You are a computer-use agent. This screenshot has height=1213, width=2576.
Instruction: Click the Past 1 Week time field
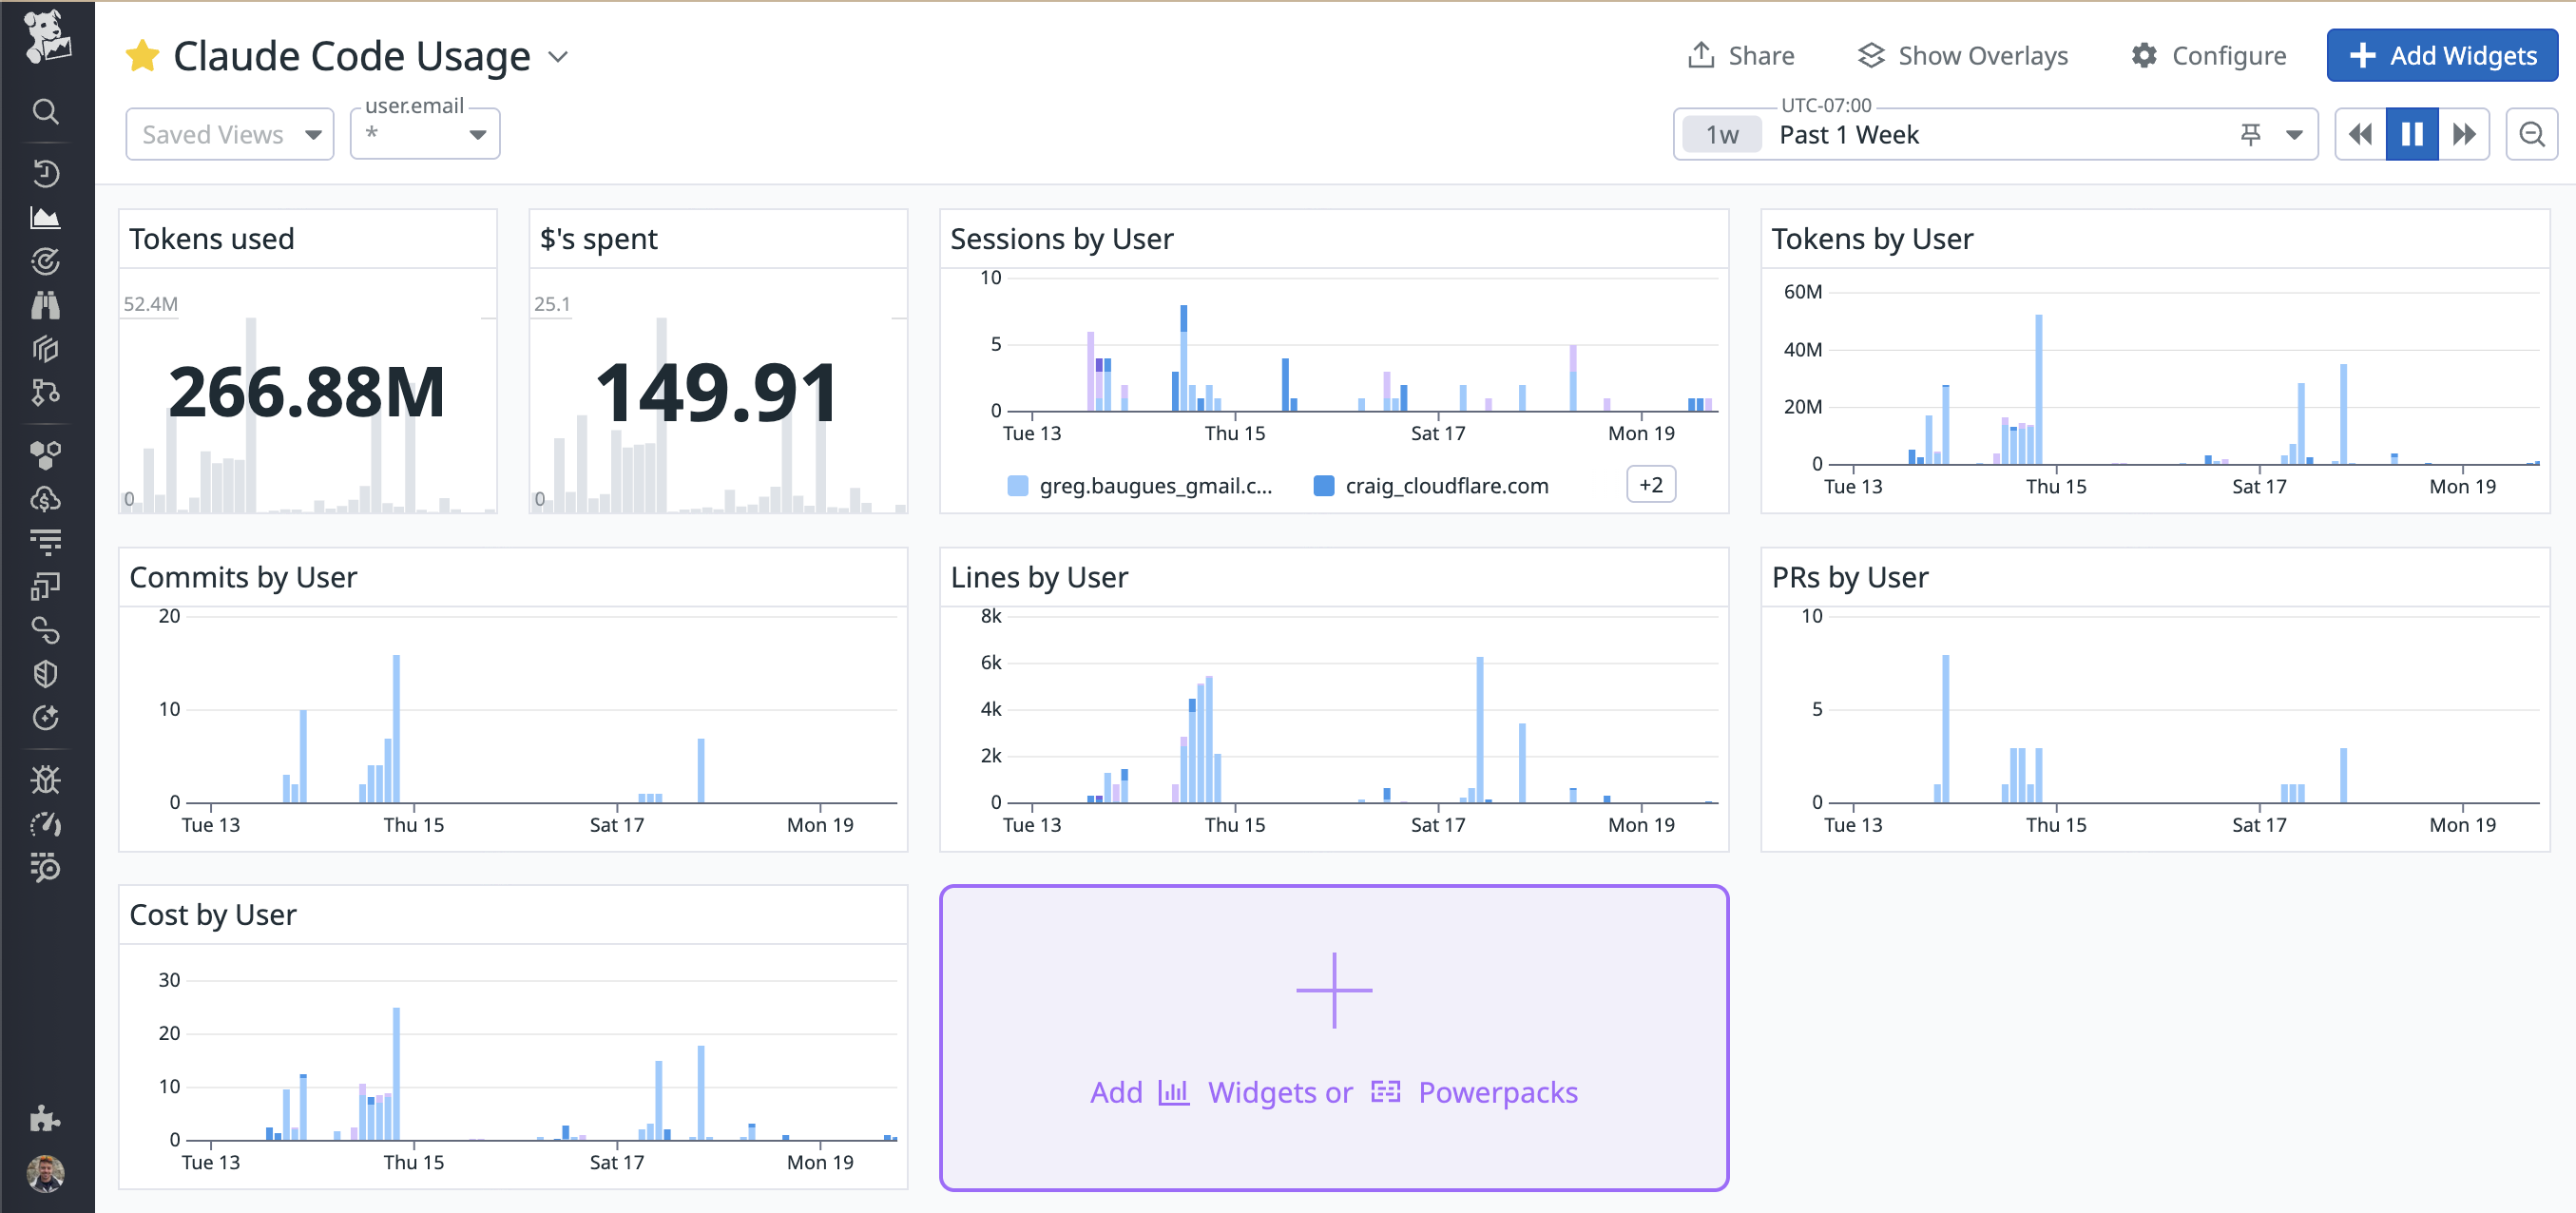tap(1995, 134)
